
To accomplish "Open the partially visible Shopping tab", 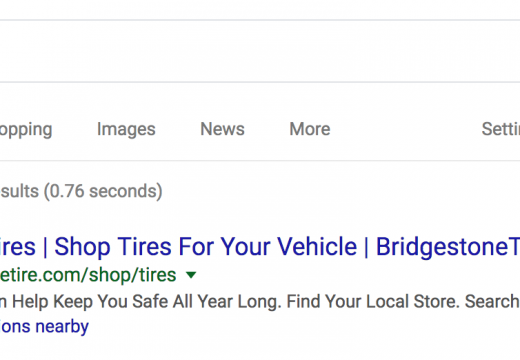I will coord(26,129).
